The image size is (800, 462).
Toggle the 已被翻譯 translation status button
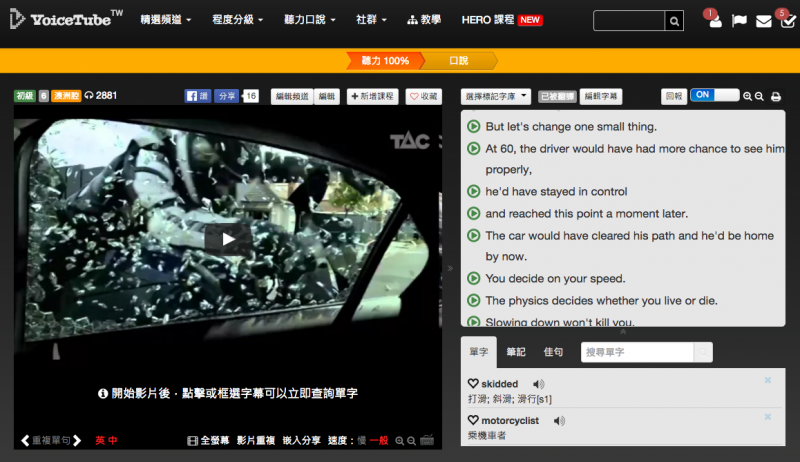[x=556, y=97]
